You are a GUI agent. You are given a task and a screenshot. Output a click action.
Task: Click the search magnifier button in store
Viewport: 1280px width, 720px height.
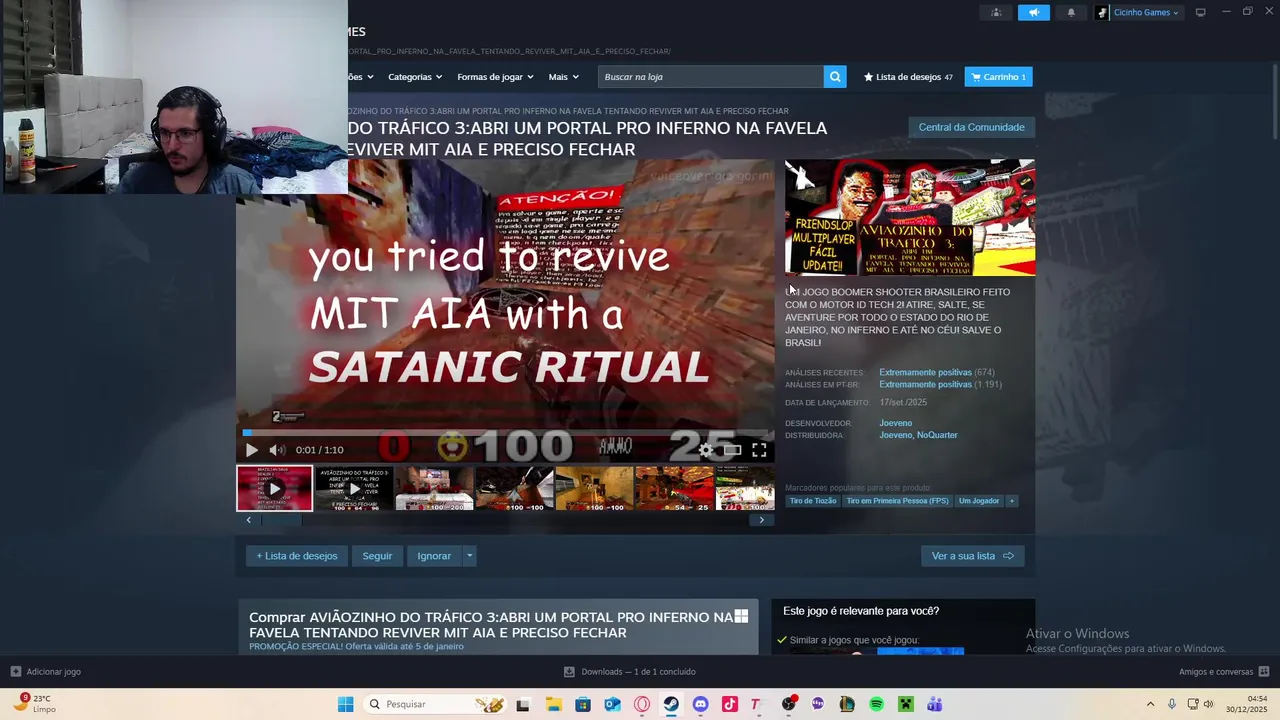click(x=834, y=77)
